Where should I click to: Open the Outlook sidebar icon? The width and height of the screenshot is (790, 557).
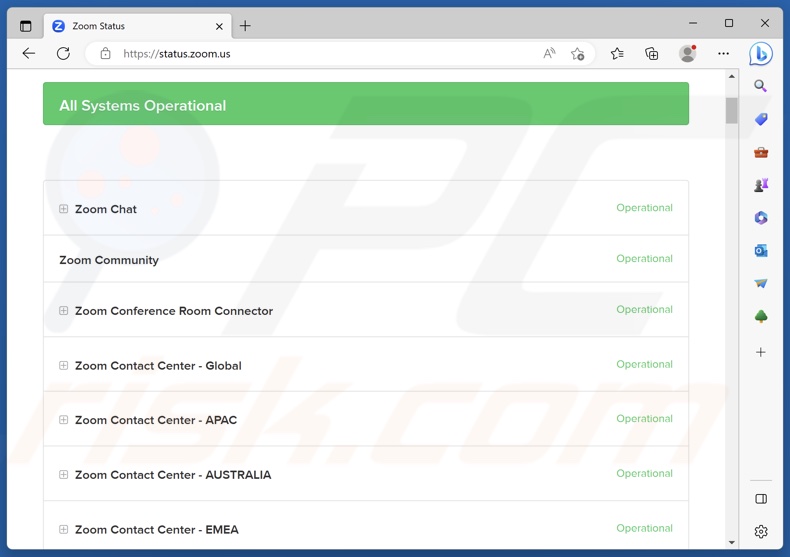point(761,250)
